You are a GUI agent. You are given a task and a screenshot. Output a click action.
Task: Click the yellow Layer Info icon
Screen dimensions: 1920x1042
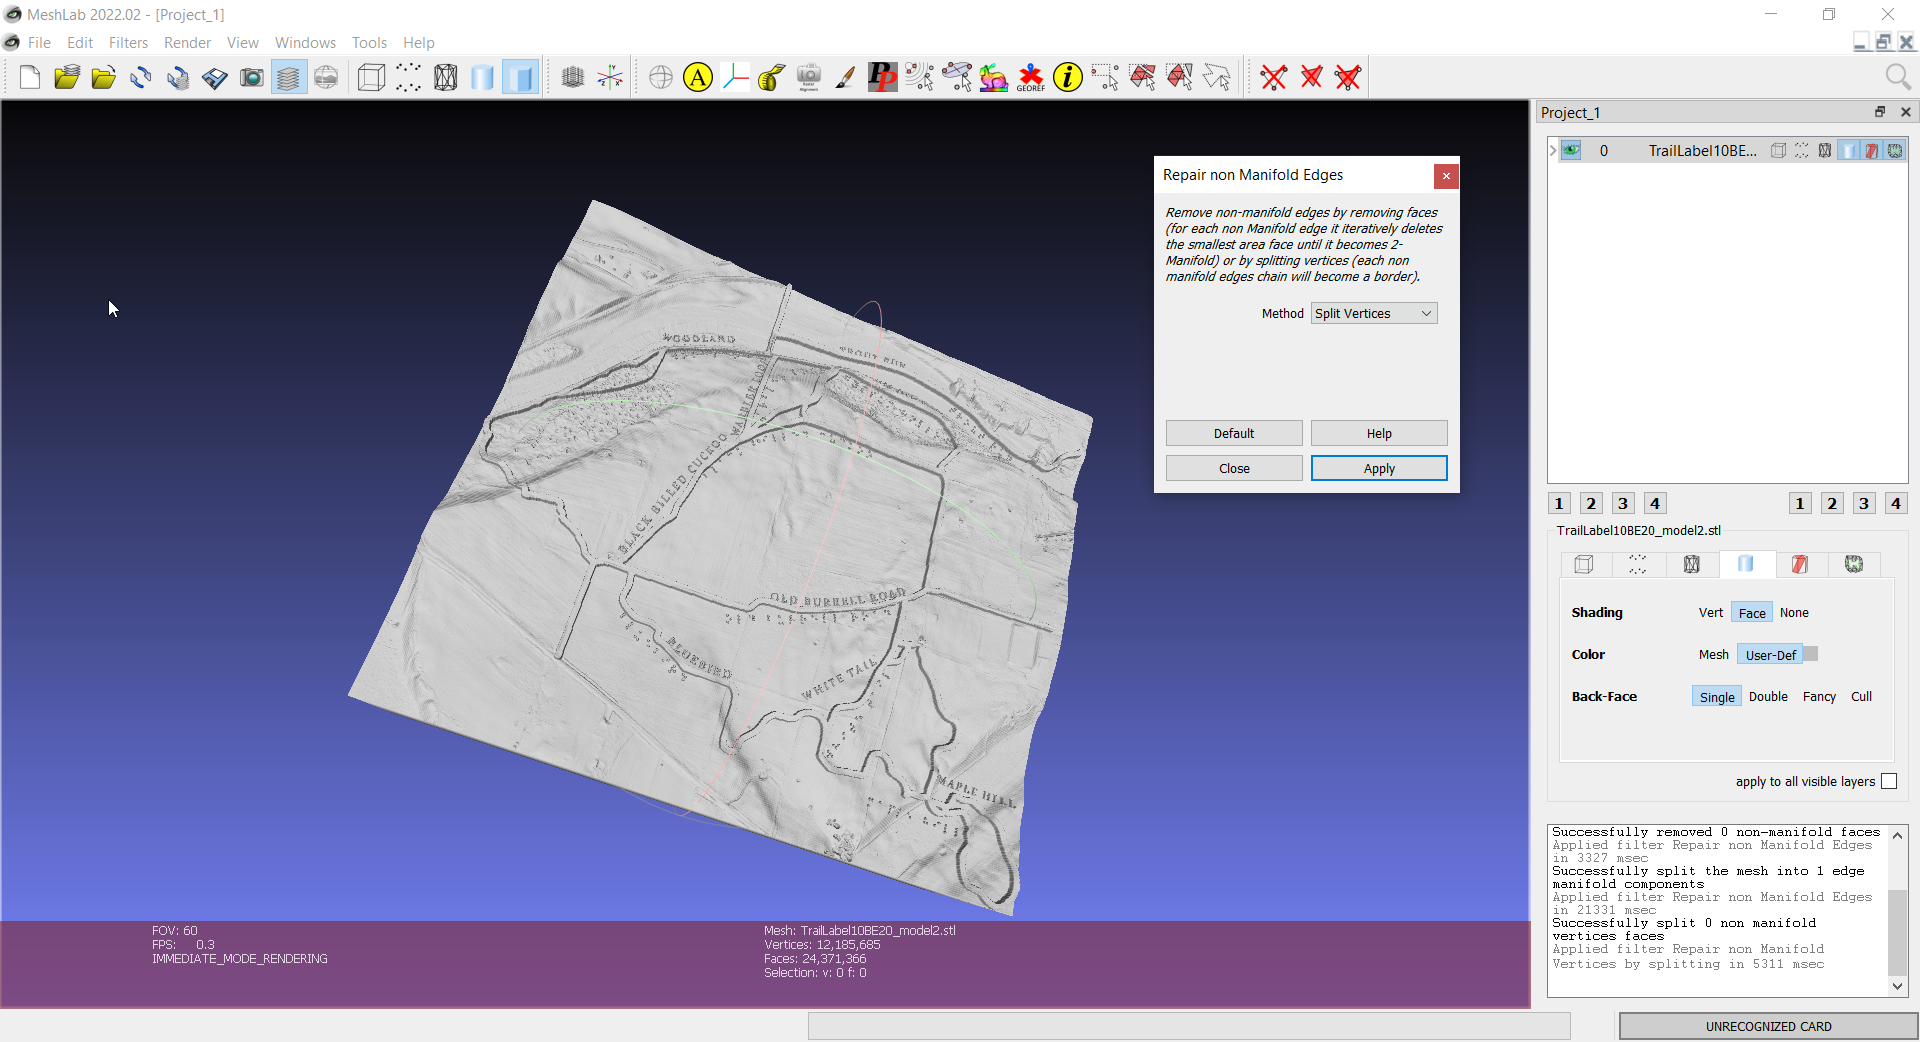(1068, 78)
